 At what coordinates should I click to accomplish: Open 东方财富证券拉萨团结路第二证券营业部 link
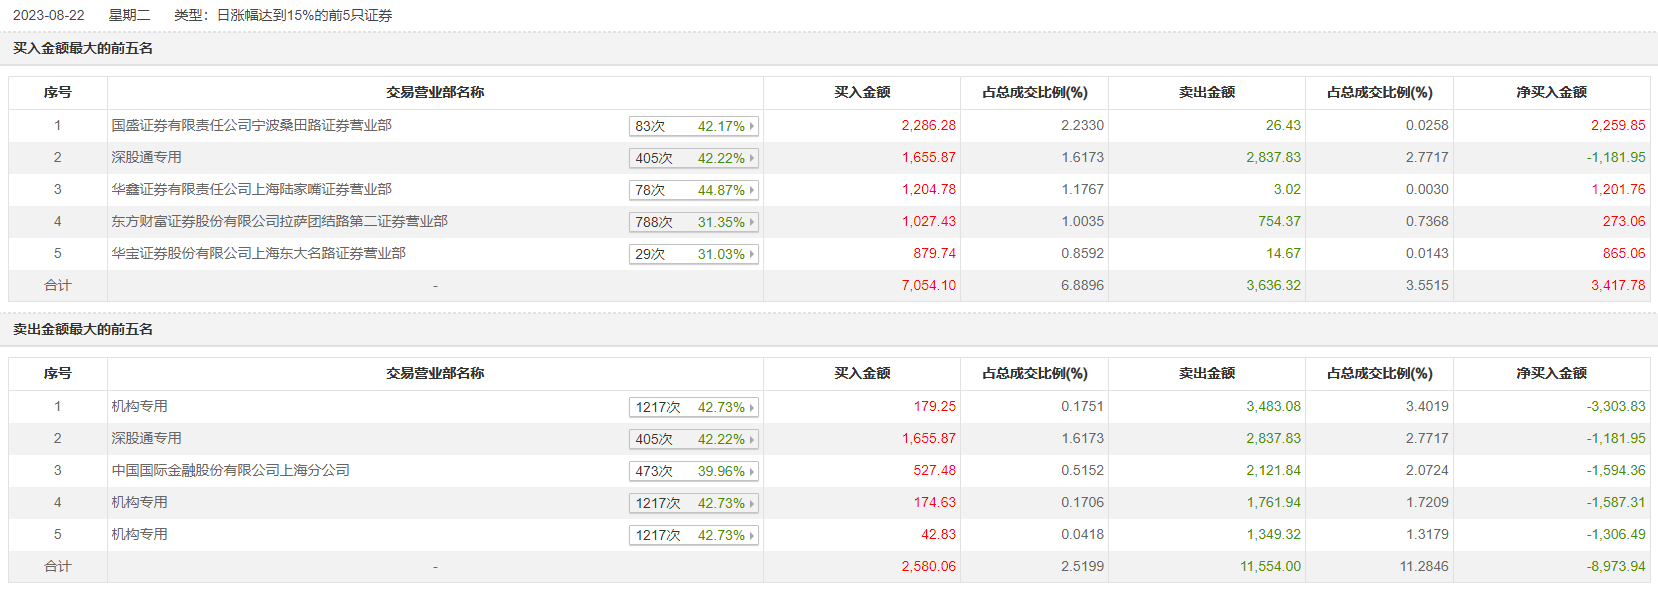(279, 221)
